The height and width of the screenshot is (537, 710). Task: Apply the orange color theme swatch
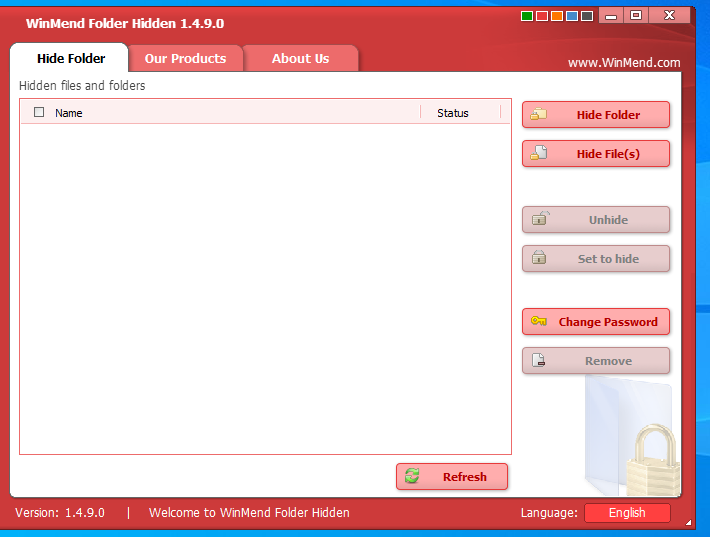coord(557,16)
